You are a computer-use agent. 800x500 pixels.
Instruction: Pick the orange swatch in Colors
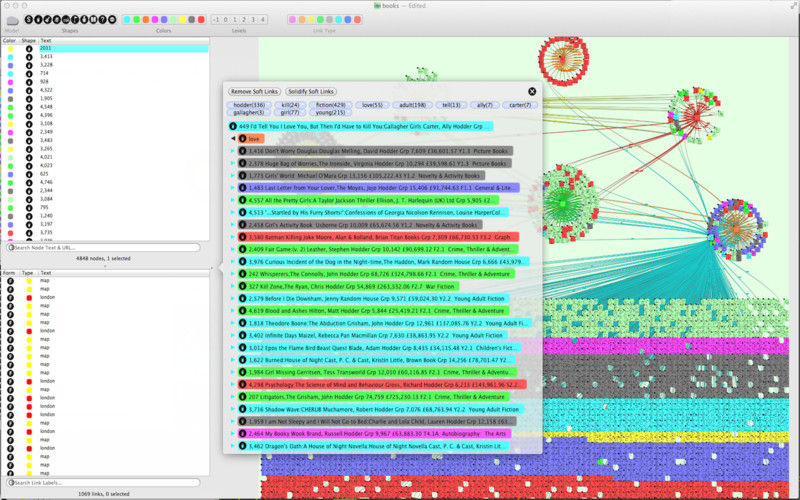145,19
